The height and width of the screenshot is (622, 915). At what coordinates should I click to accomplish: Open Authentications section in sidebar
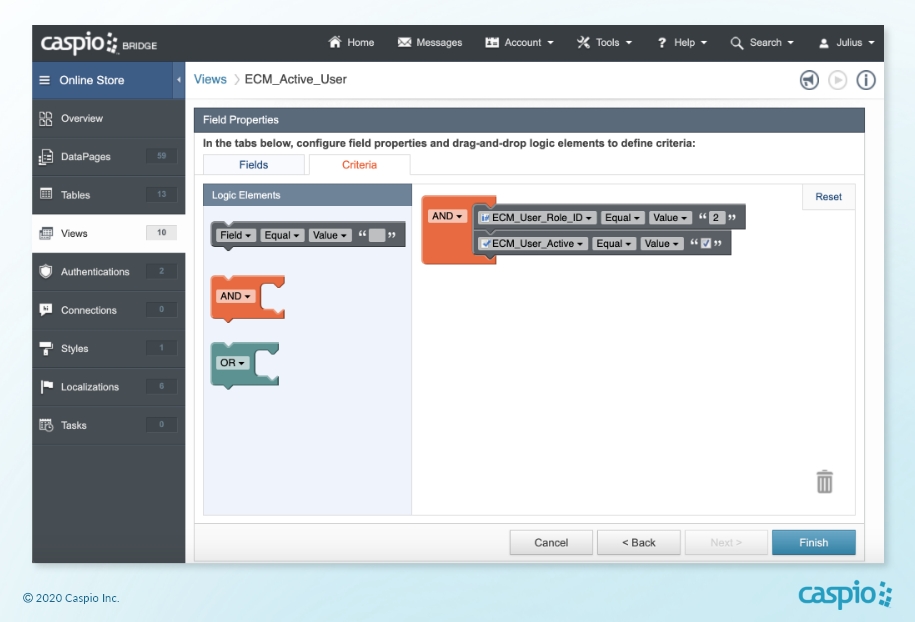click(94, 272)
